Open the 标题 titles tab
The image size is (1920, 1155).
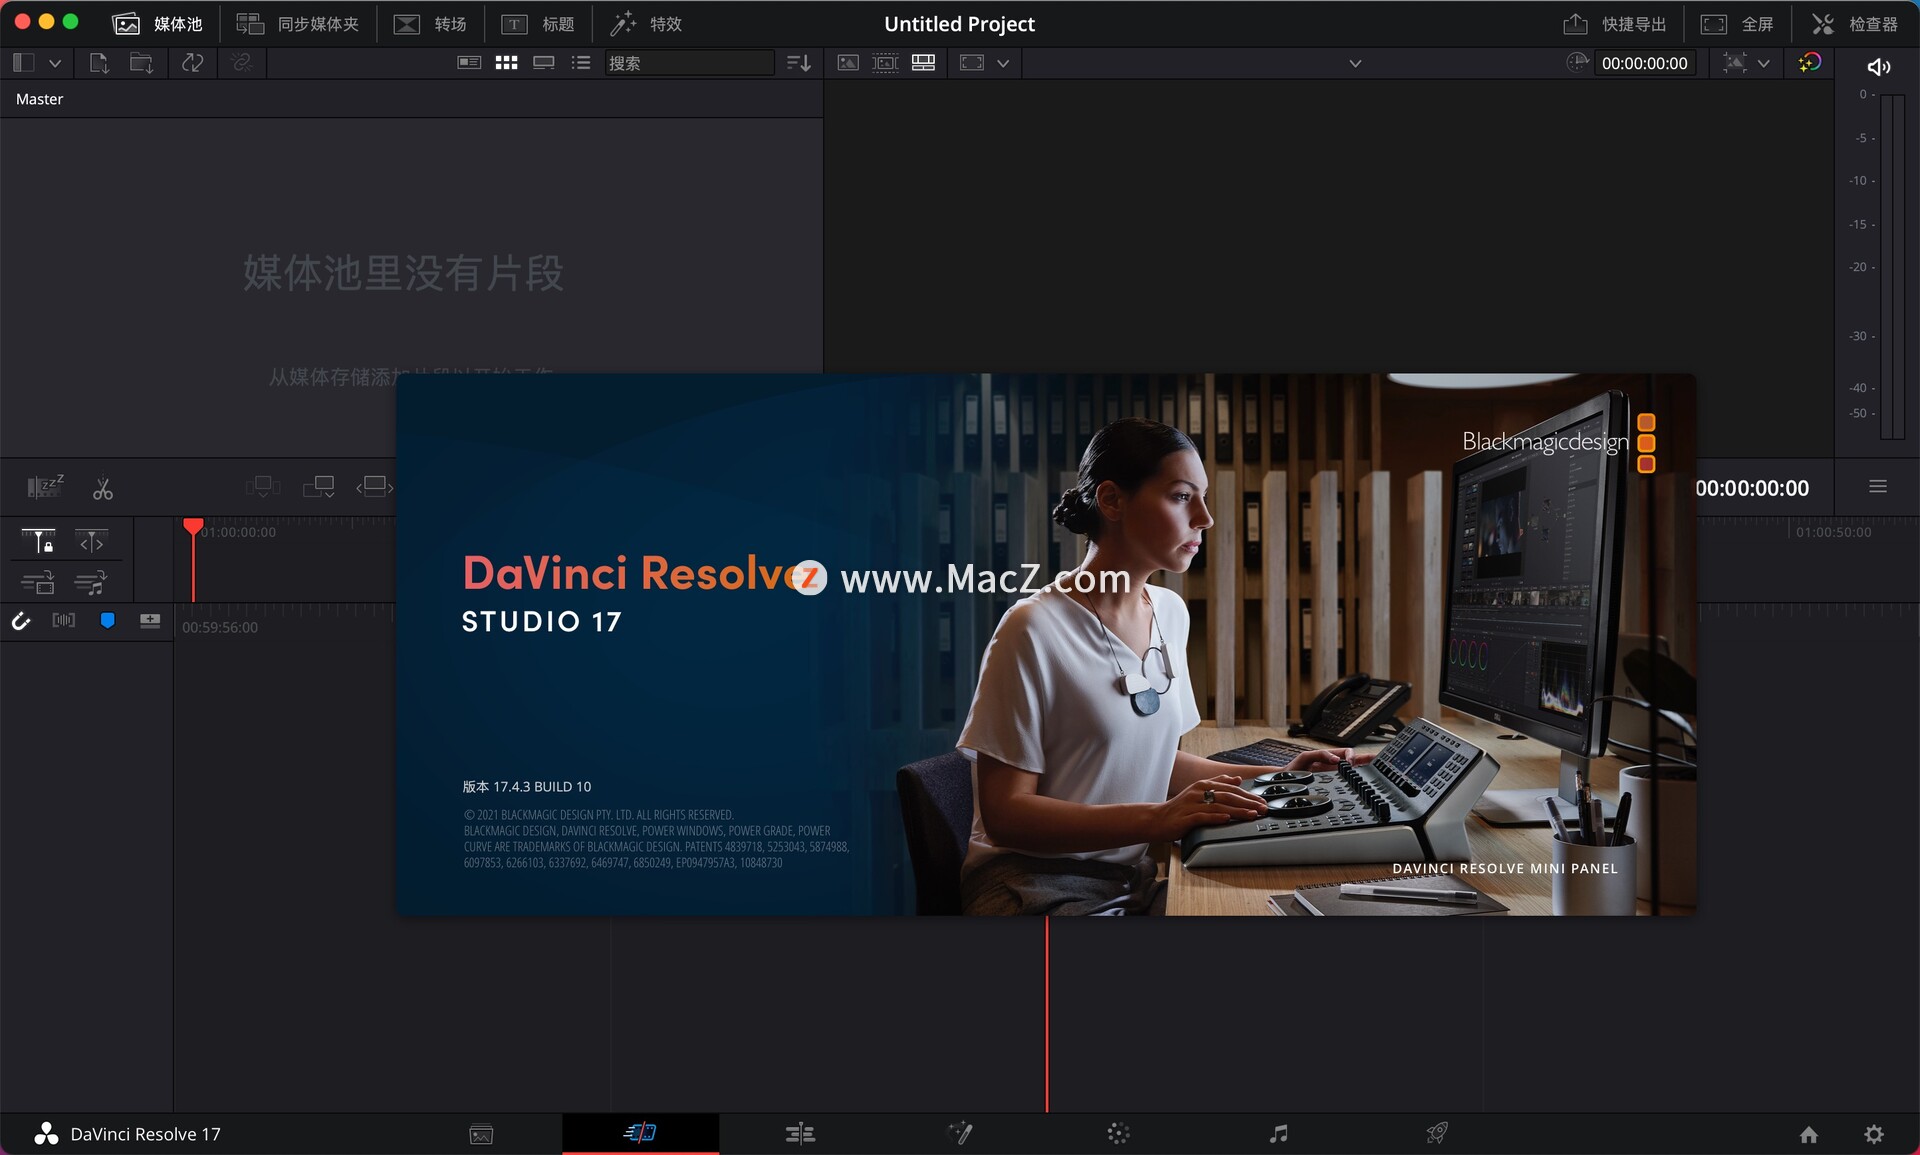pyautogui.click(x=538, y=24)
